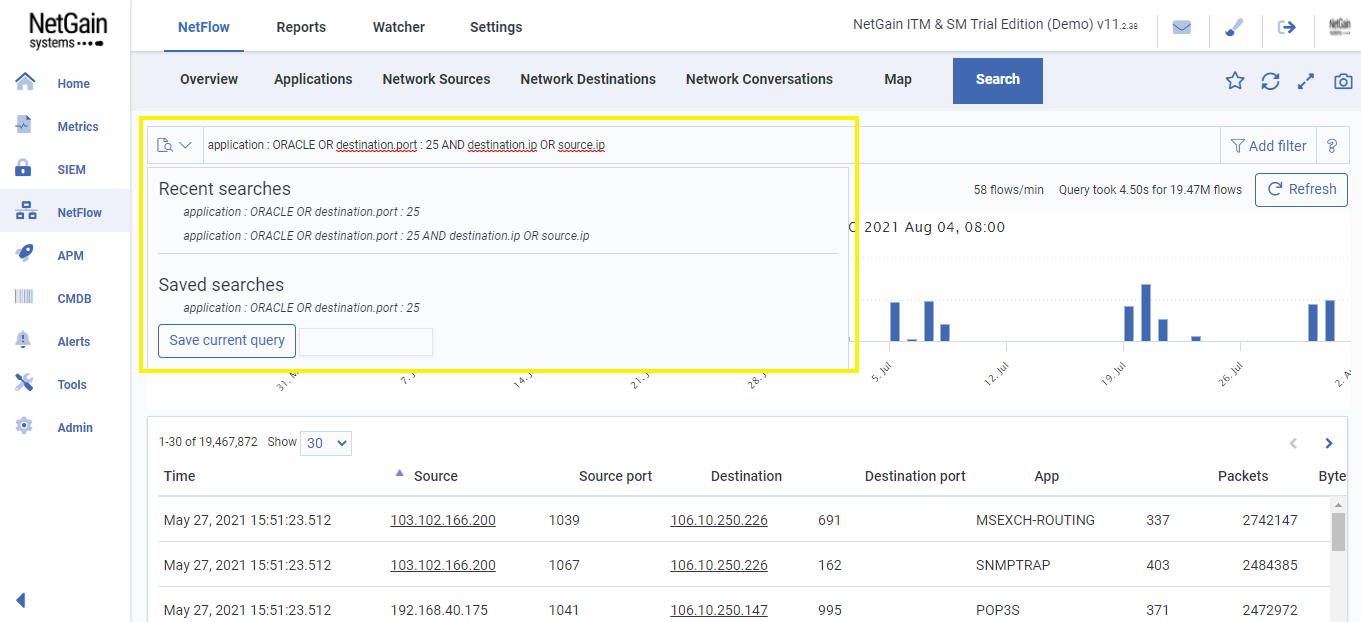
Task: Click the NetFlow network icon in sidebar
Action: tap(26, 211)
